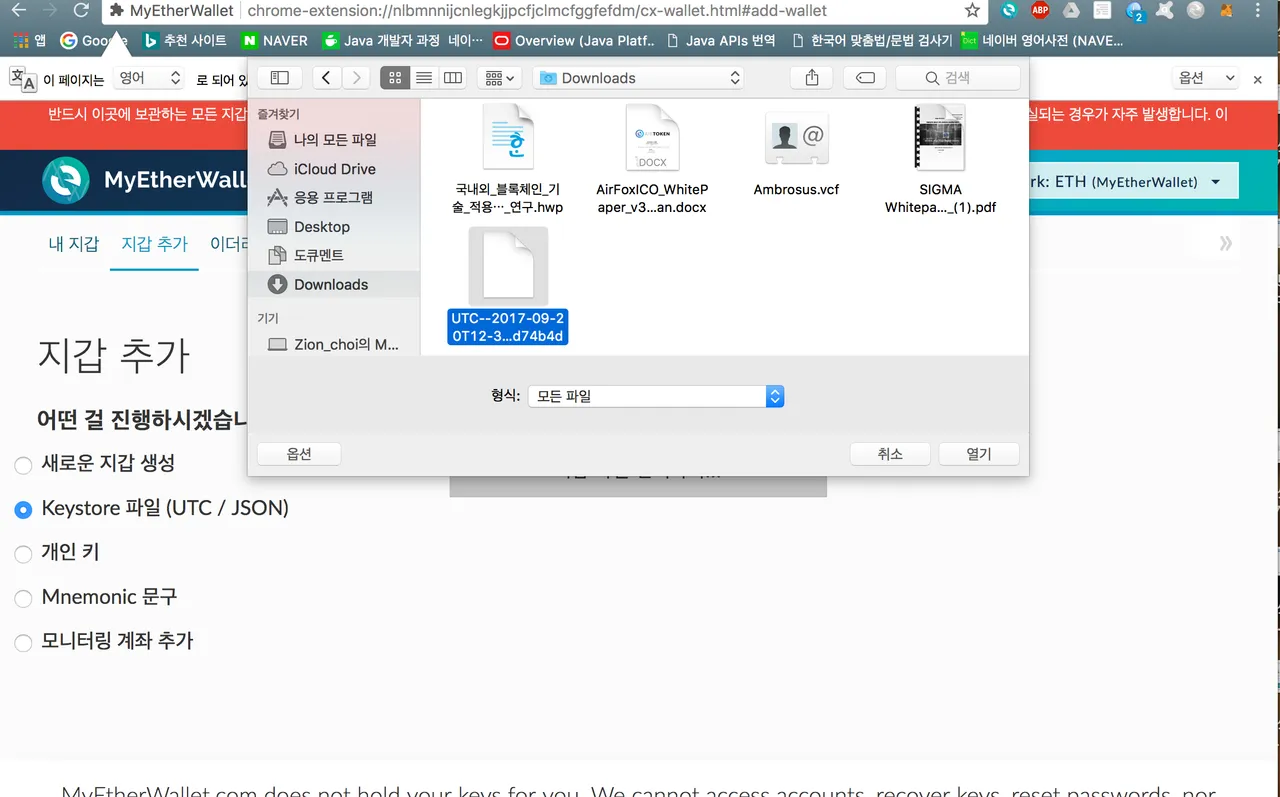Viewport: 1280px width, 797px height.
Task: Open the 한국어 맞춤법/문법 검사기 bookmark
Action: [x=871, y=41]
